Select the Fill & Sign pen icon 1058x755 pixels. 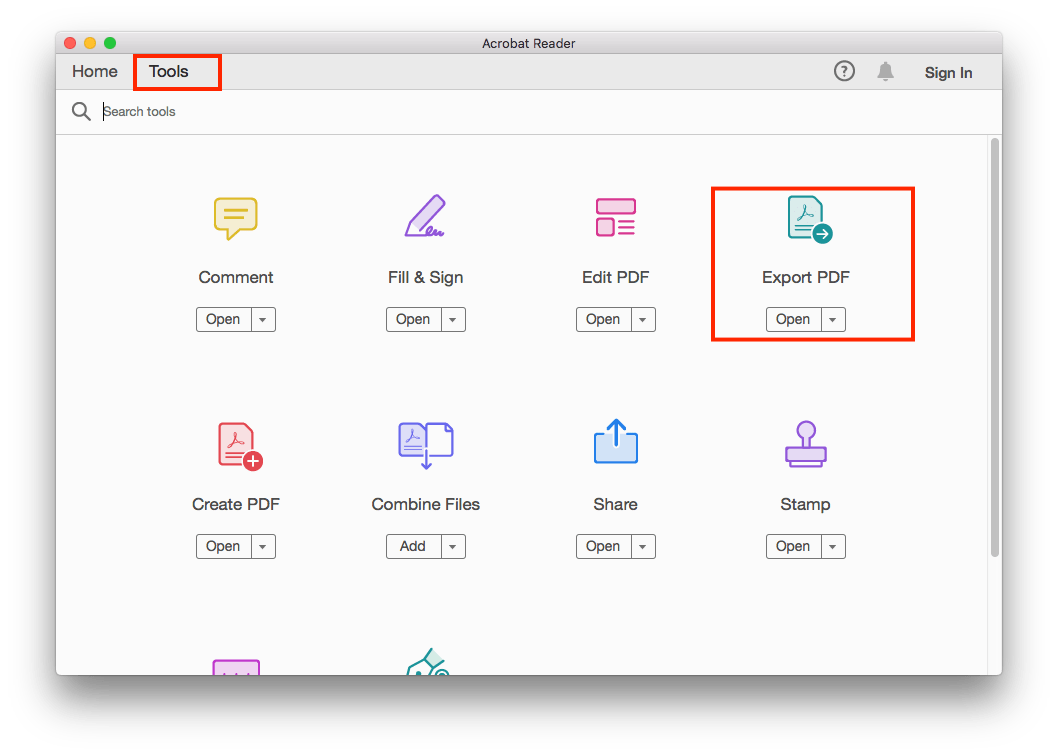click(425, 216)
